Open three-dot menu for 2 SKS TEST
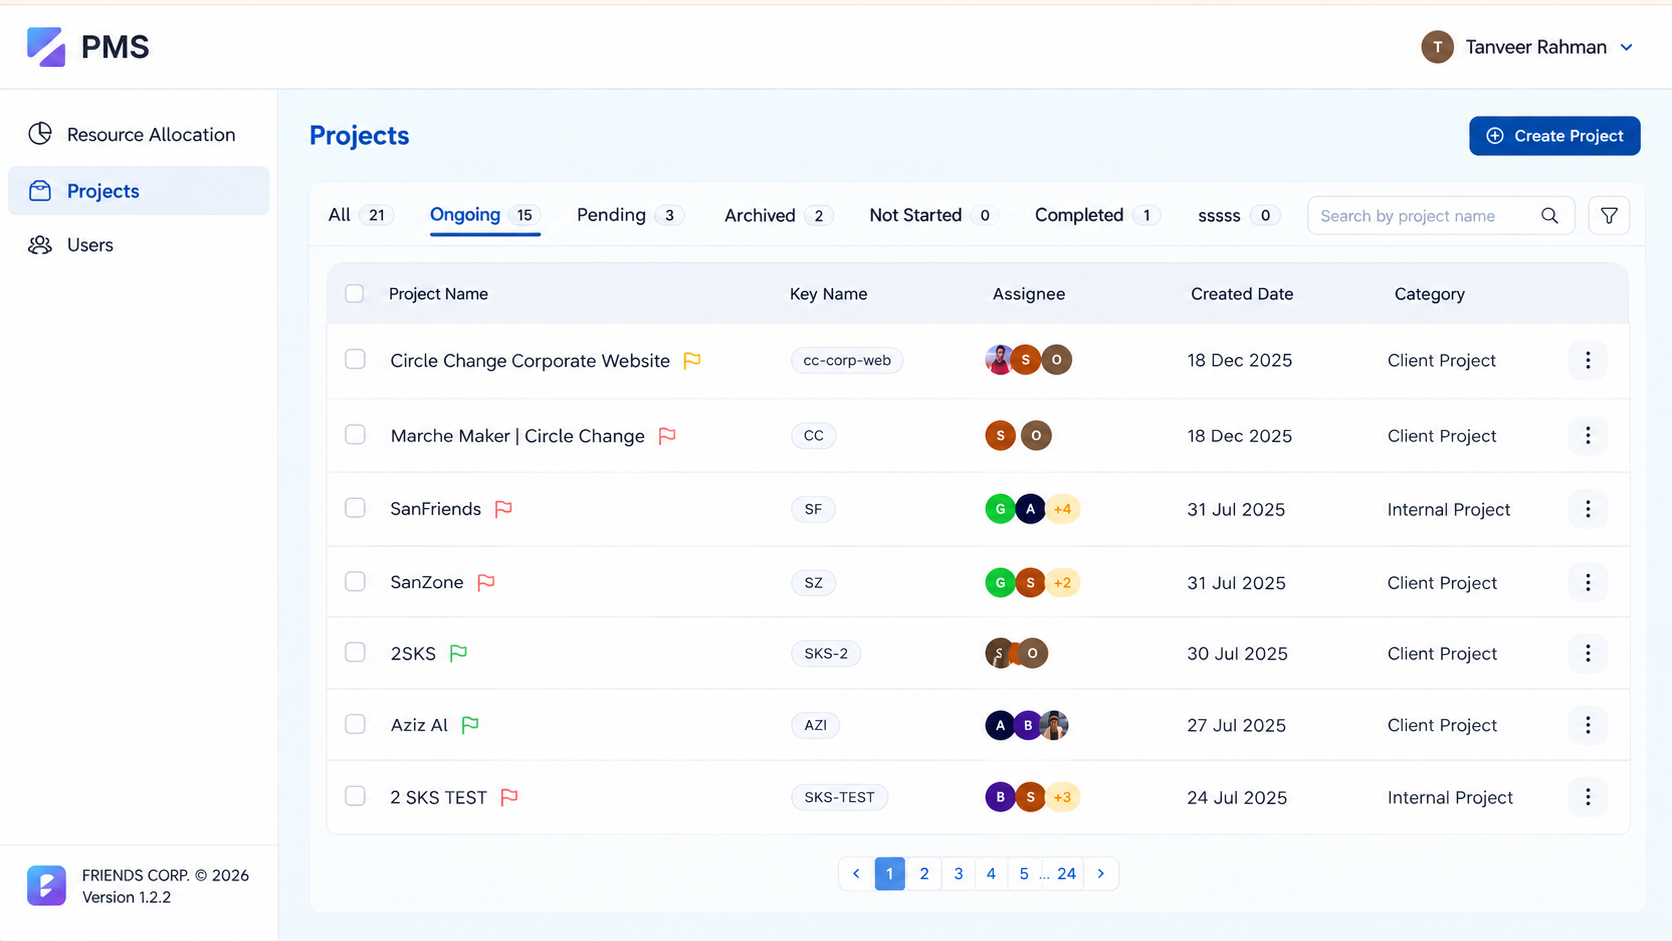Viewport: 1672px width, 941px height. 1588,797
